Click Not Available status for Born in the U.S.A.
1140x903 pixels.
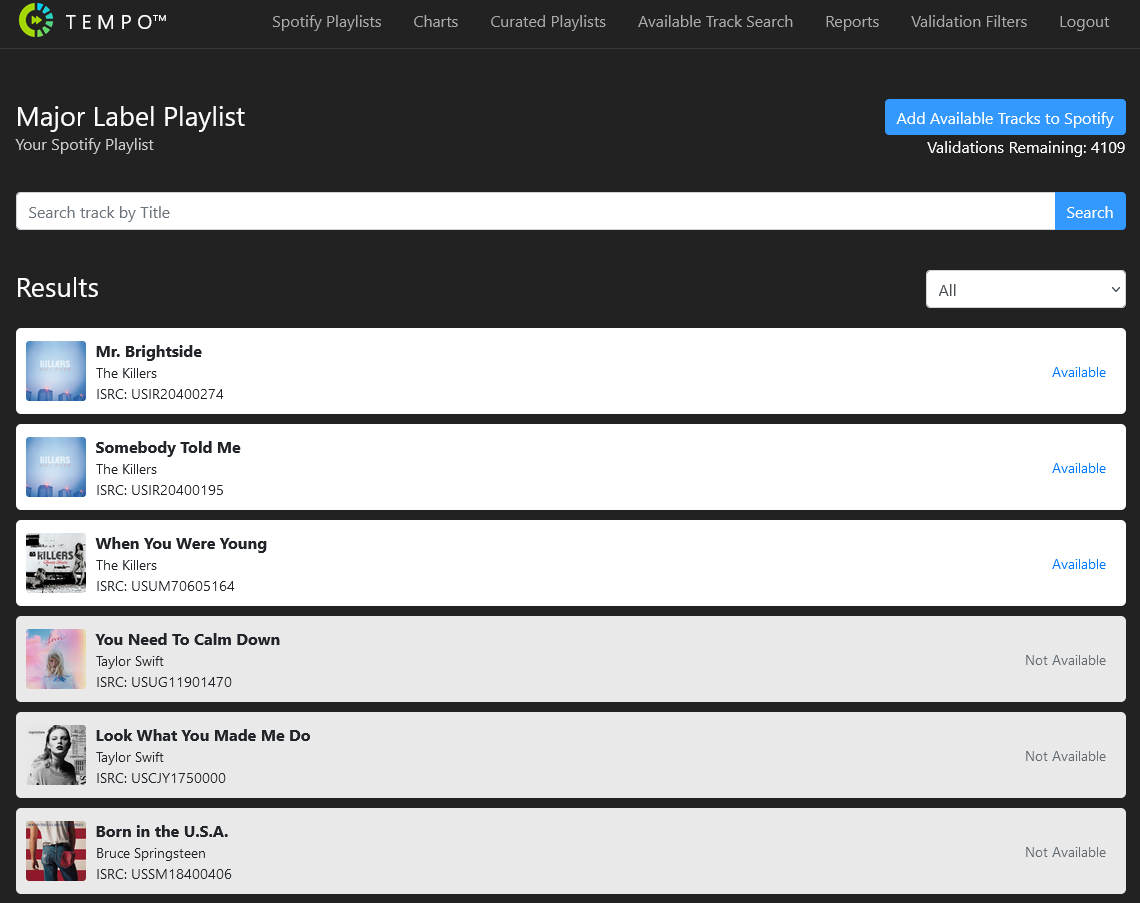(x=1065, y=852)
